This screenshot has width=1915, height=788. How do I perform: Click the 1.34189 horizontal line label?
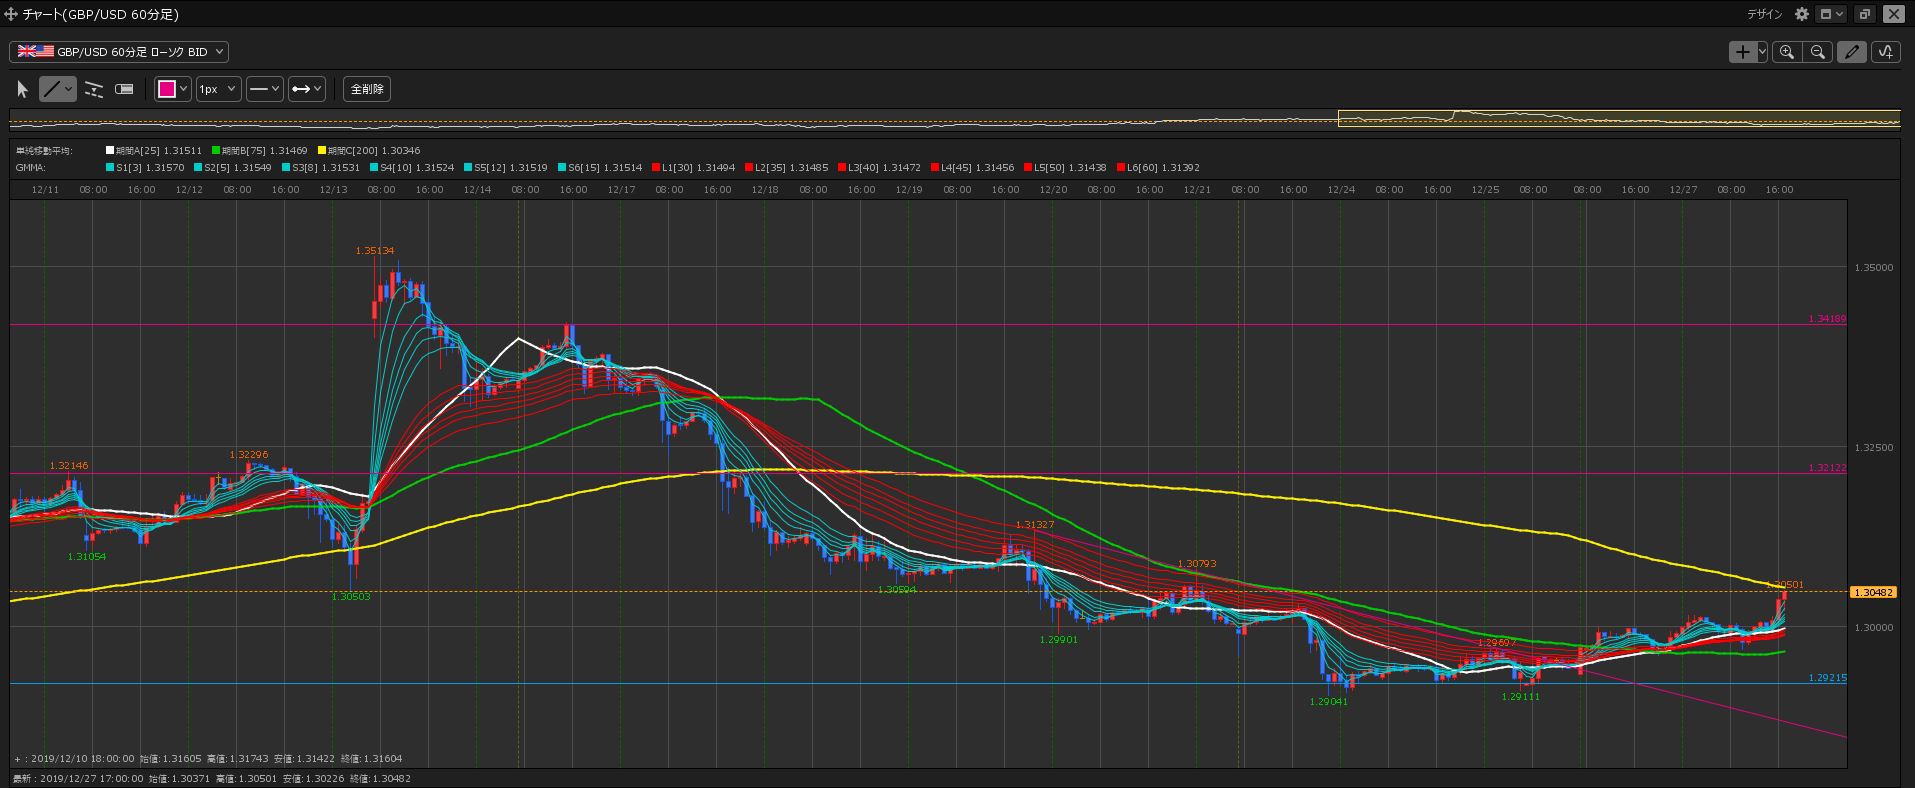point(1827,319)
